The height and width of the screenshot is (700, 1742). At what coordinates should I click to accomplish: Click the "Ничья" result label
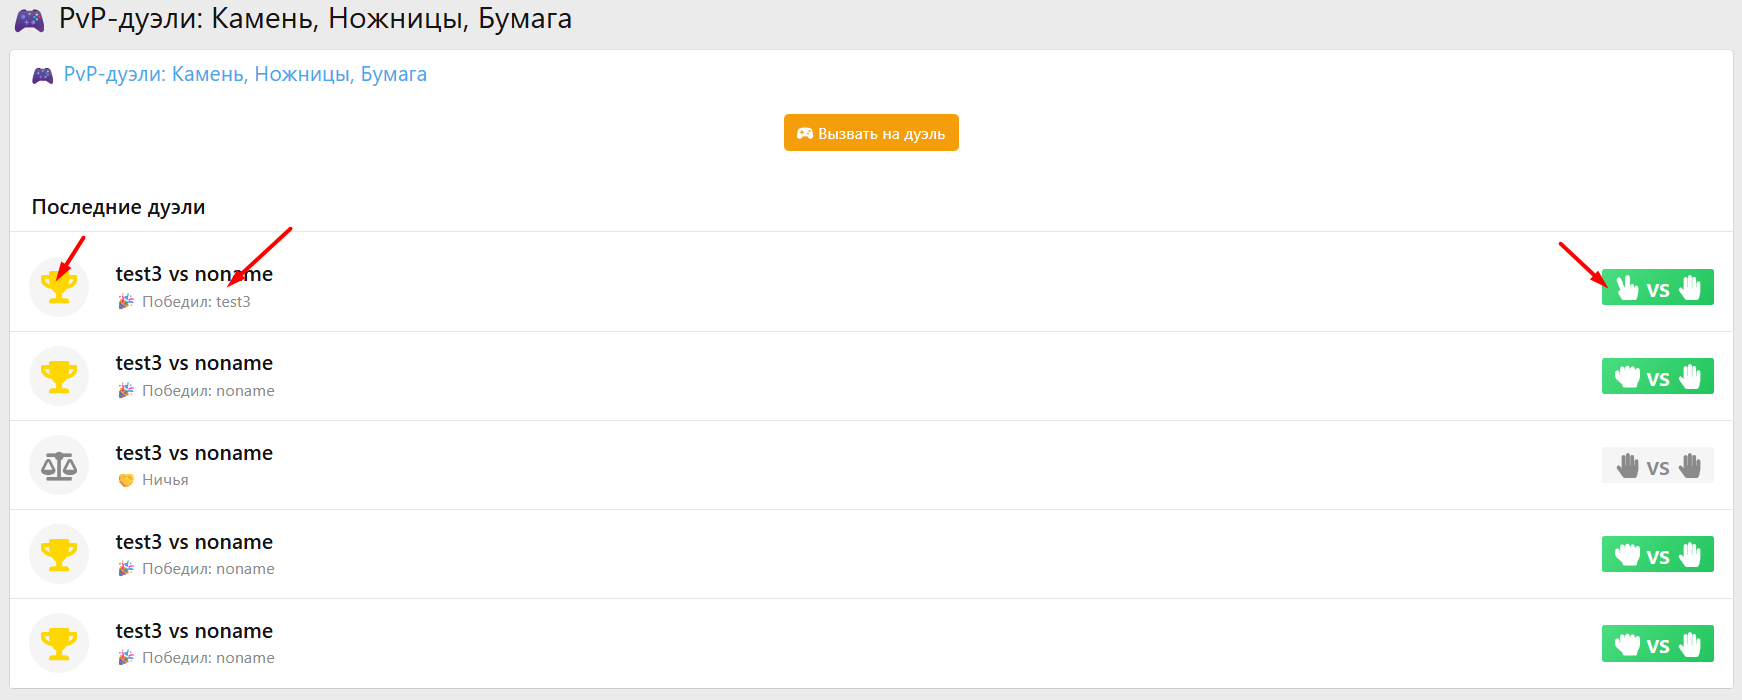click(x=165, y=480)
